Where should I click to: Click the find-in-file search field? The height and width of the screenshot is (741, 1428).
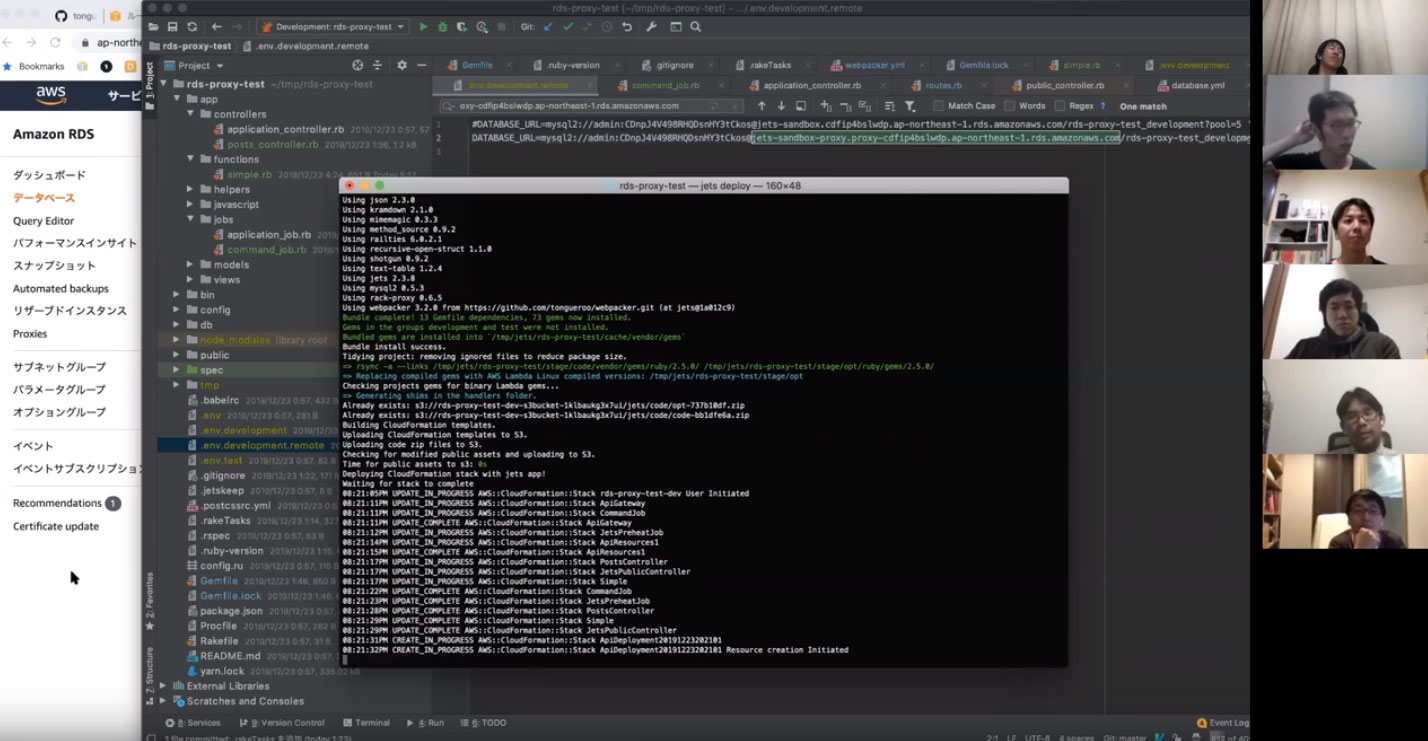[580, 106]
